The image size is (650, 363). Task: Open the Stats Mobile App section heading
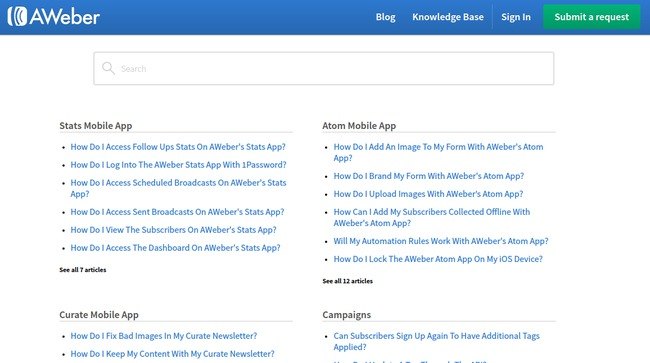coord(96,126)
